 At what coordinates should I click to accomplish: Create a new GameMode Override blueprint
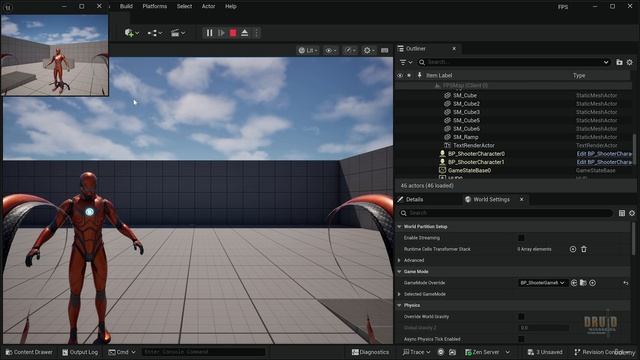pyautogui.click(x=593, y=283)
